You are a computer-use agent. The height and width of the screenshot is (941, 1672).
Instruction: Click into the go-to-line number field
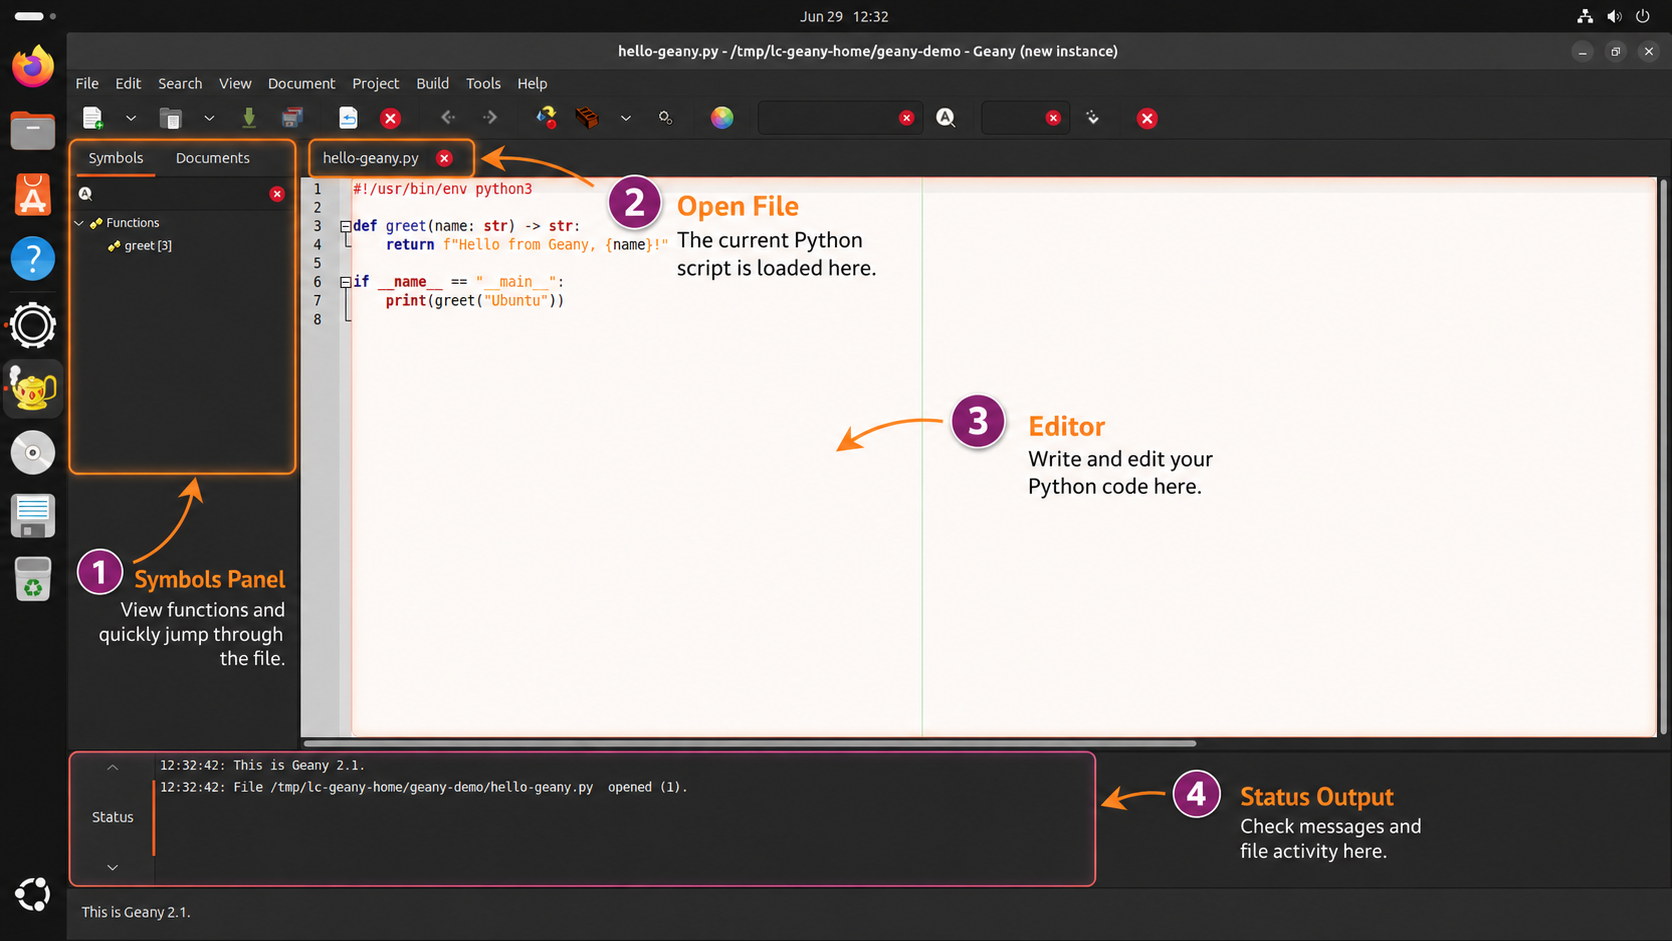pos(1014,118)
